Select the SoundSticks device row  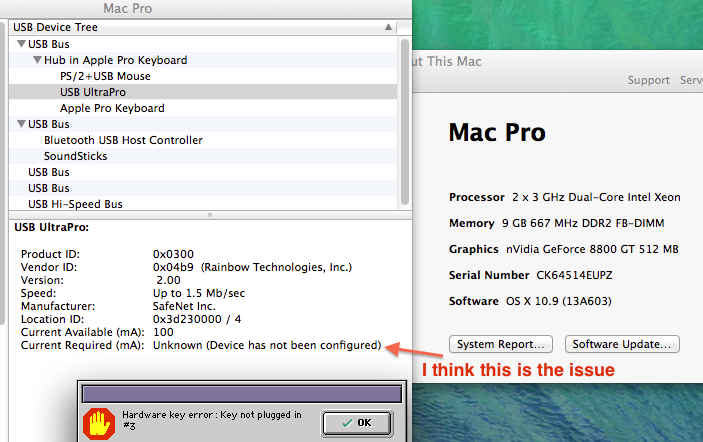(x=203, y=156)
